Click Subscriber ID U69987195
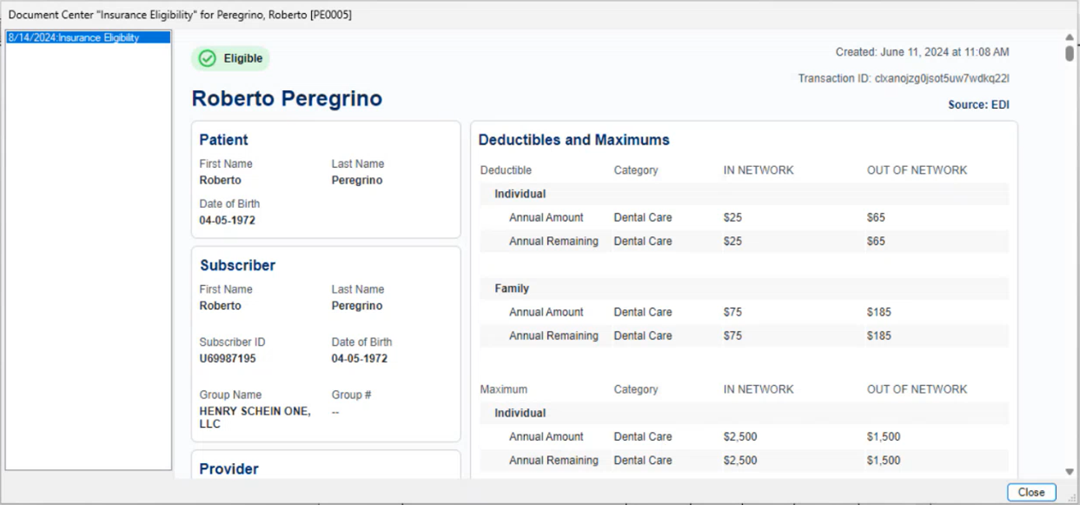The image size is (1080, 505). [x=227, y=358]
